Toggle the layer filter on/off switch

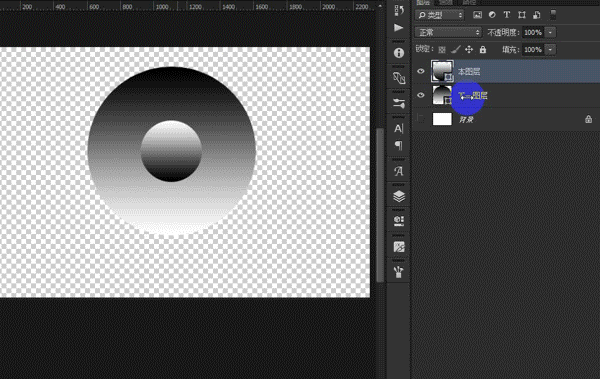553,15
